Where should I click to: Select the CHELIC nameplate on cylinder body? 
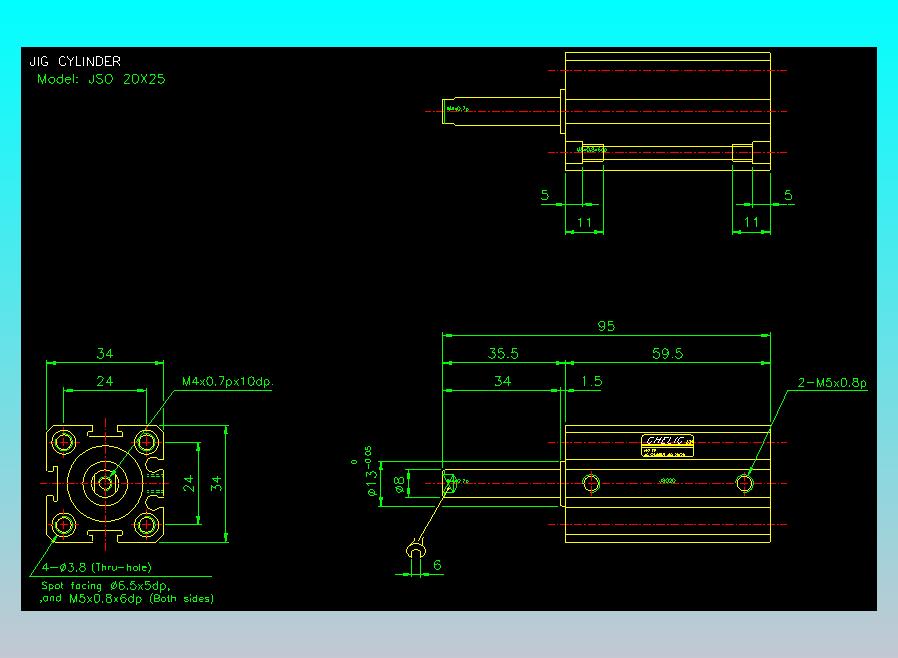(667, 446)
